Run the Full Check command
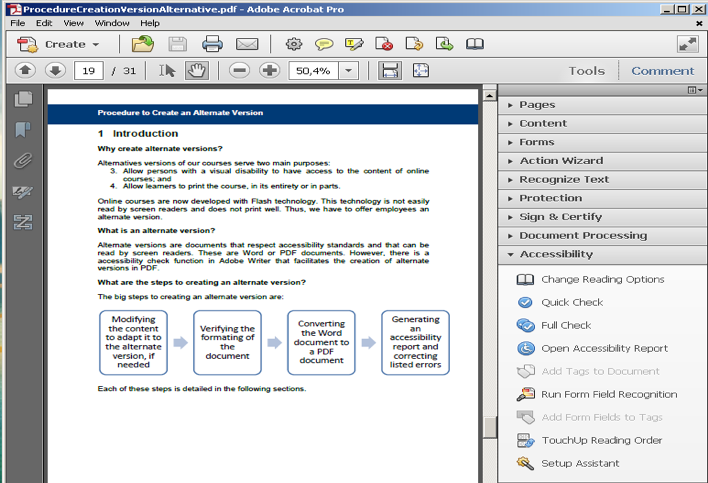The image size is (708, 483). (566, 325)
